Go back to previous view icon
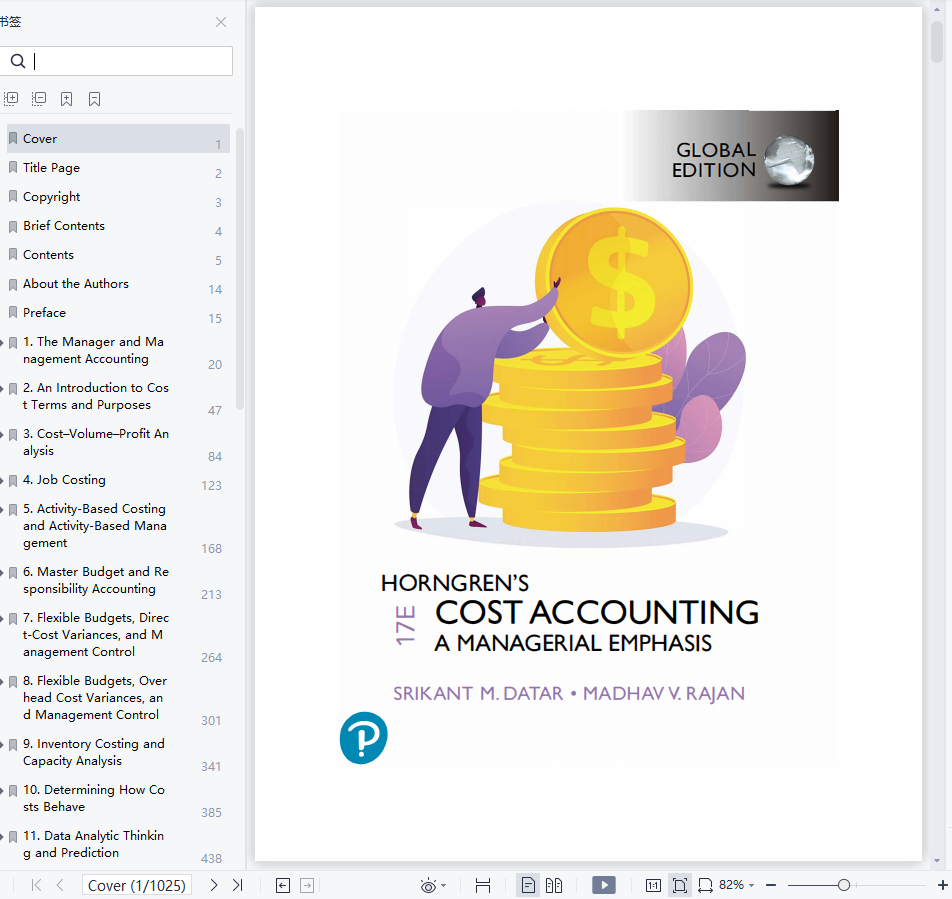Screen dimensions: 952x899 [x=283, y=886]
